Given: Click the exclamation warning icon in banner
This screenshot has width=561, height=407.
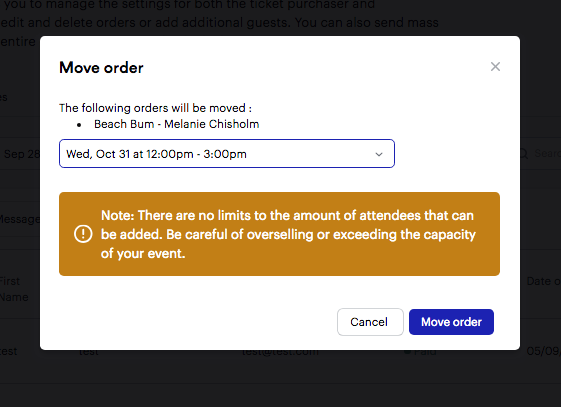Looking at the screenshot, I should pyautogui.click(x=83, y=234).
